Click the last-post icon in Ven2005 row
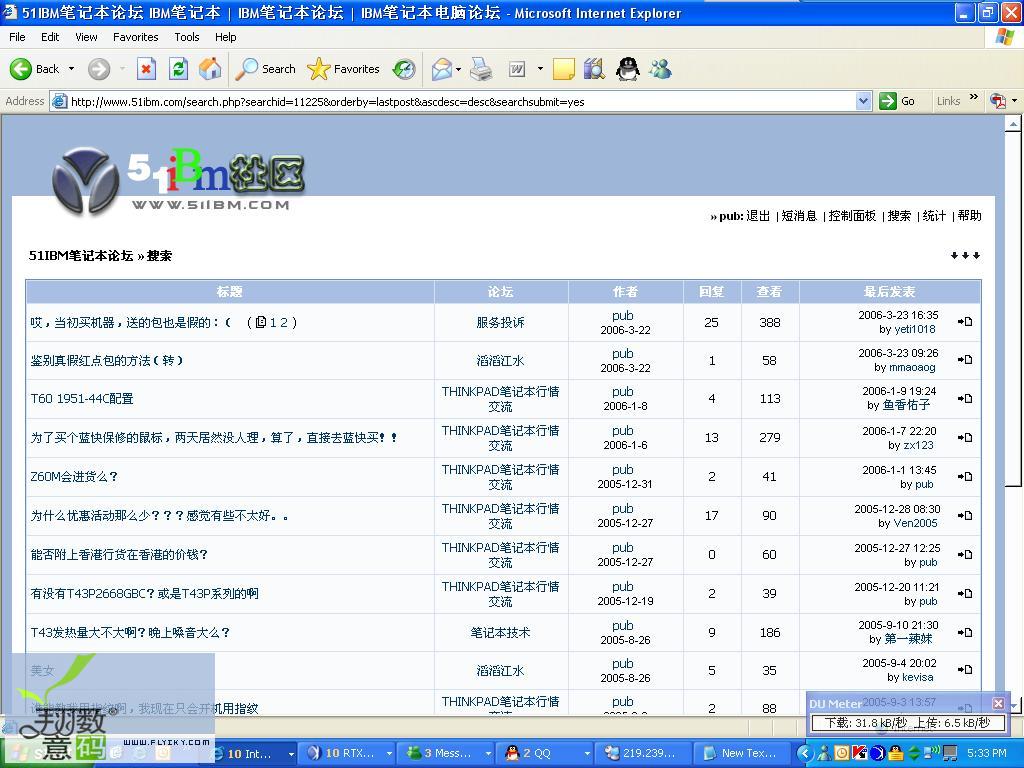Screen dimensions: 1024x768 coord(965,515)
